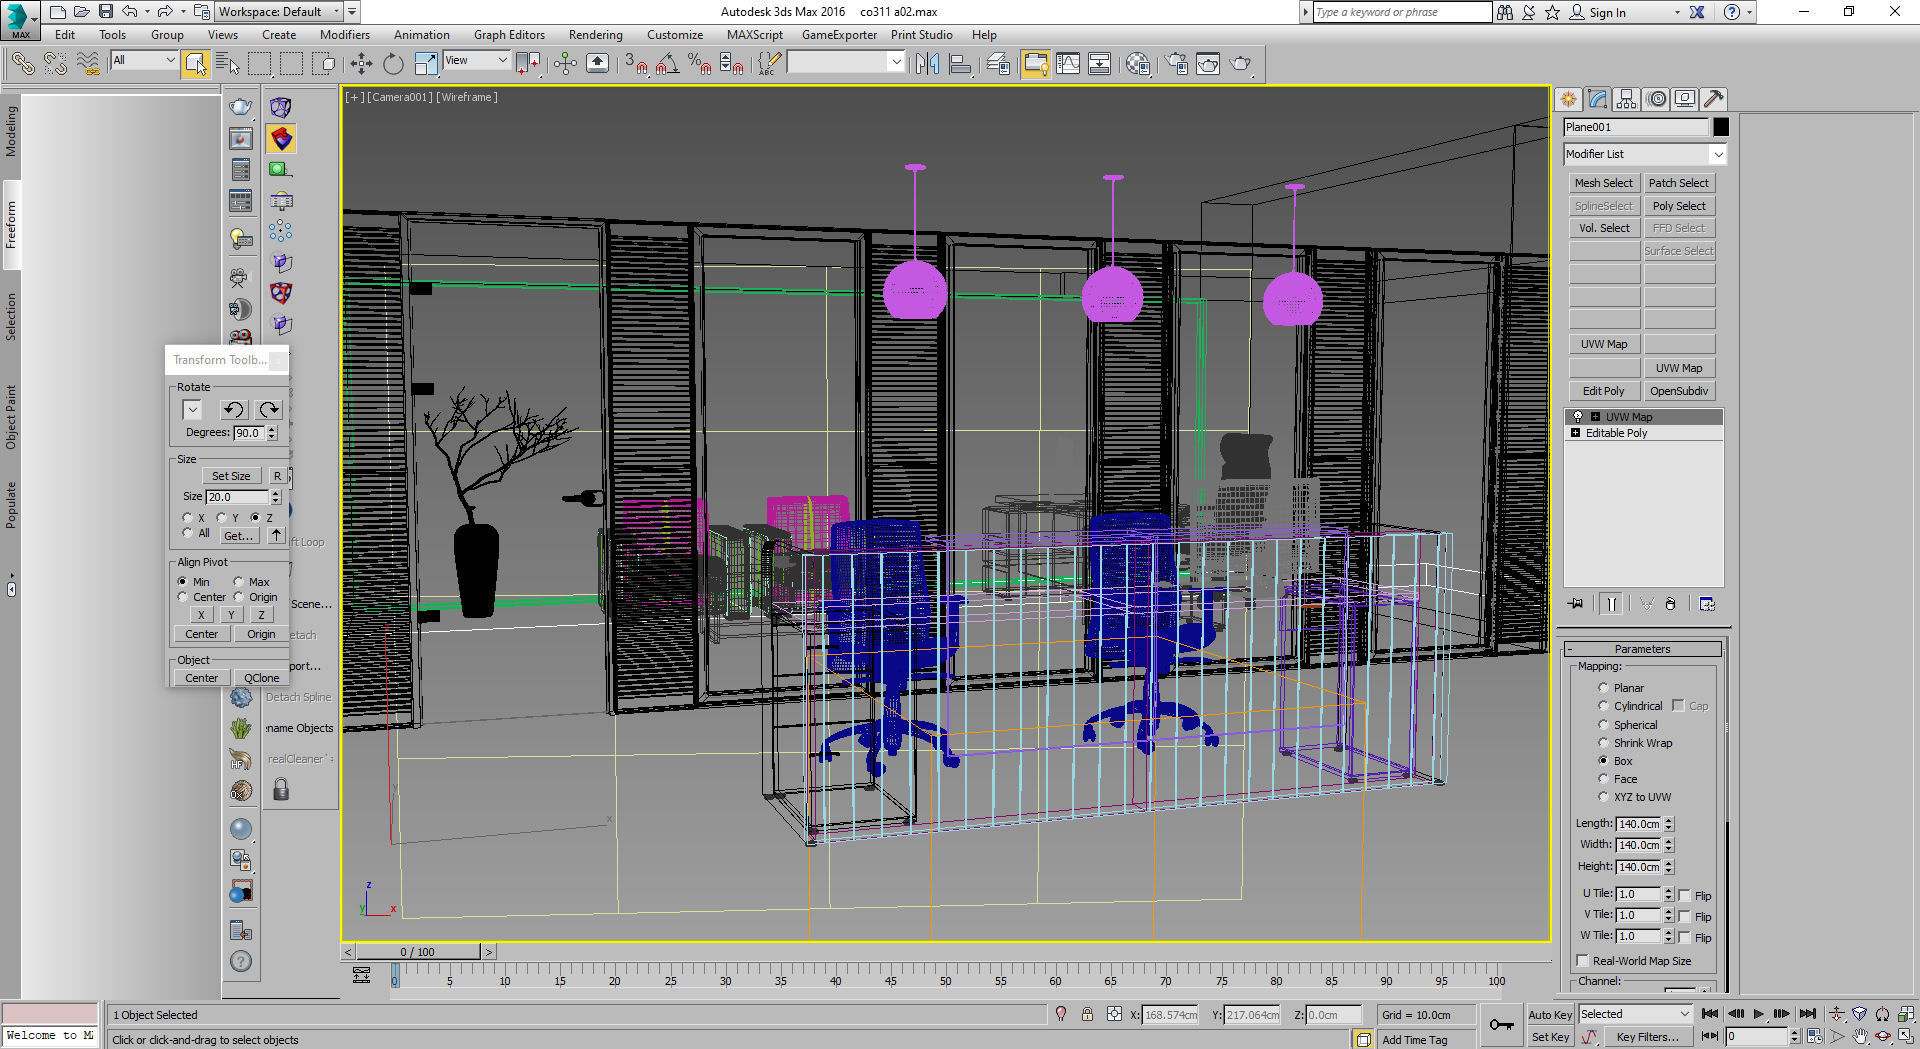Switch to the Create command panel
Viewport: 1920px width, 1049px height.
pyautogui.click(x=1568, y=99)
